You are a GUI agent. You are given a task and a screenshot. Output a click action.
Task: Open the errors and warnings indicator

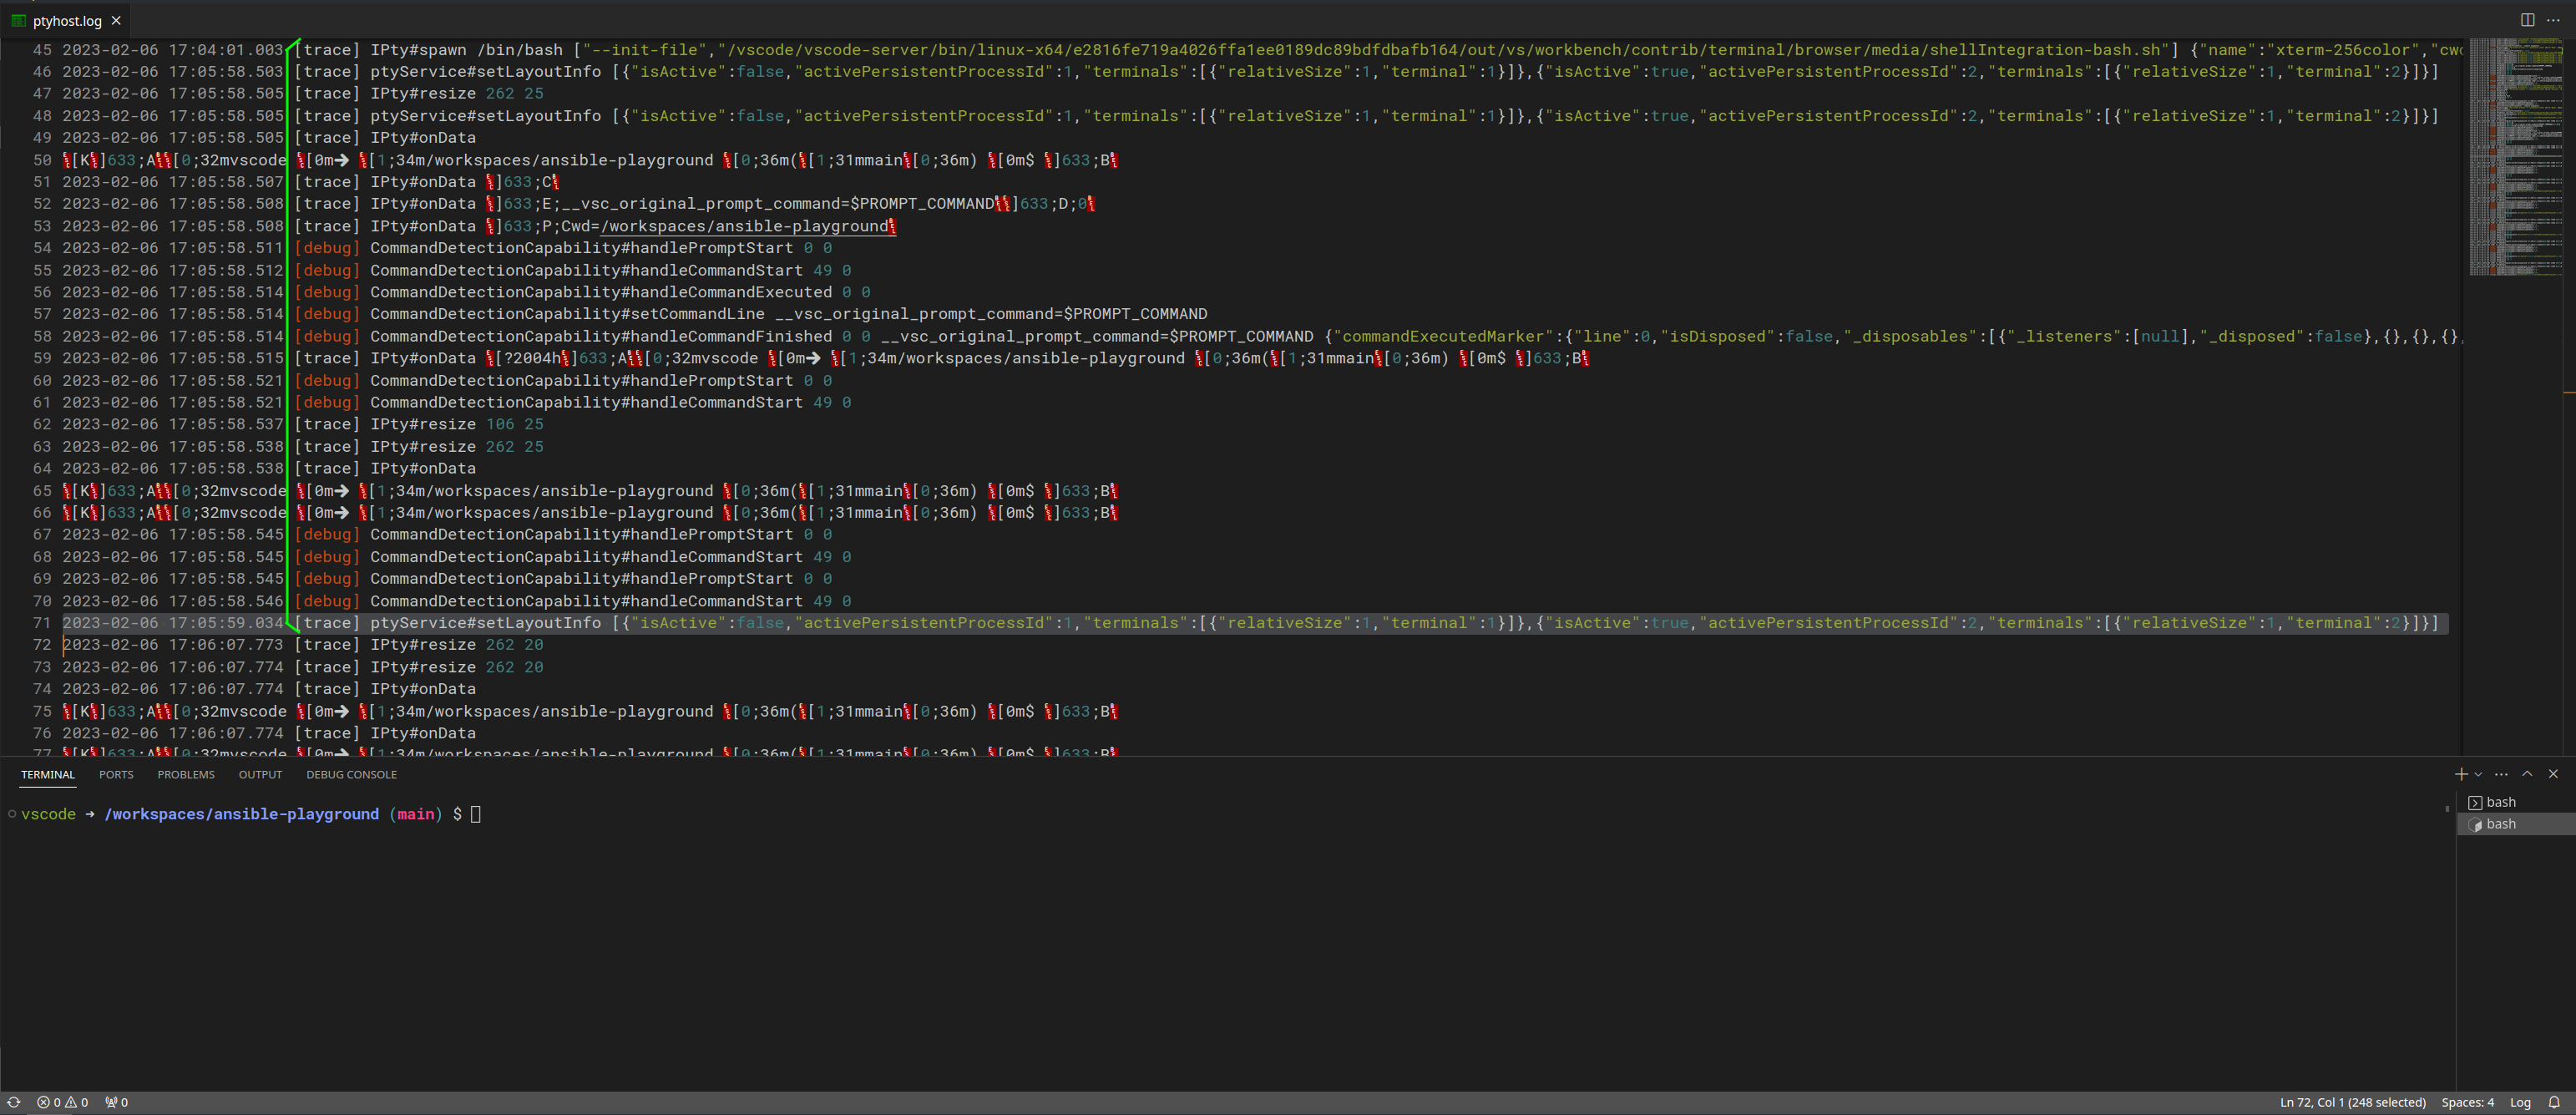[x=62, y=1102]
